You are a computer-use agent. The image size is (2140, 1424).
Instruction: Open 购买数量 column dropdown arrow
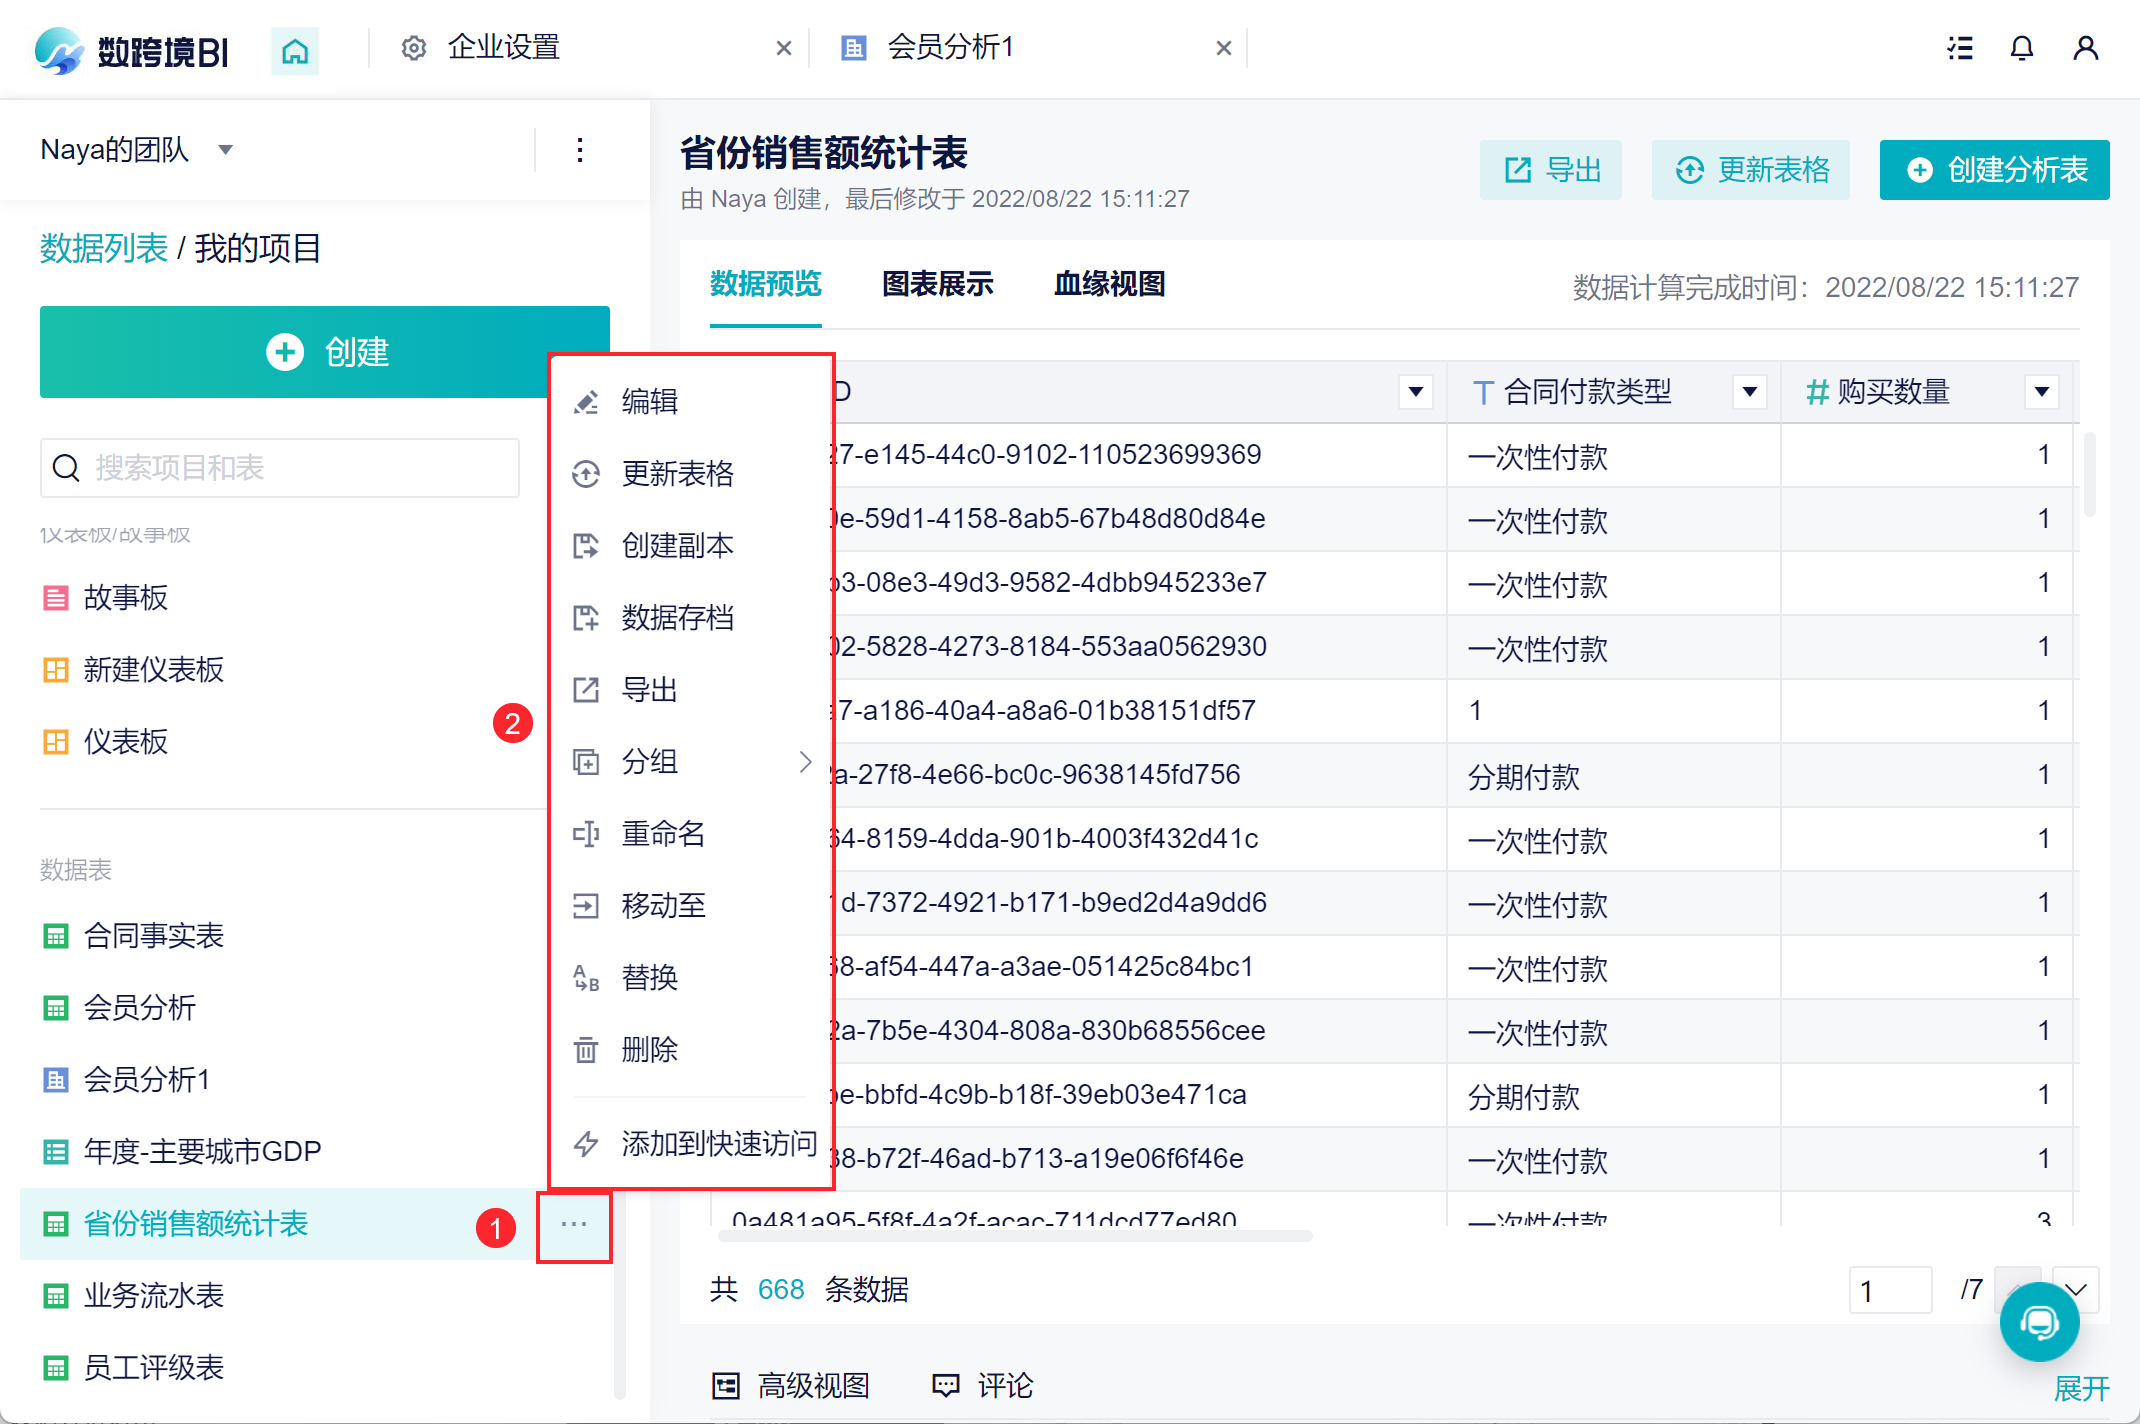pyautogui.click(x=2041, y=391)
